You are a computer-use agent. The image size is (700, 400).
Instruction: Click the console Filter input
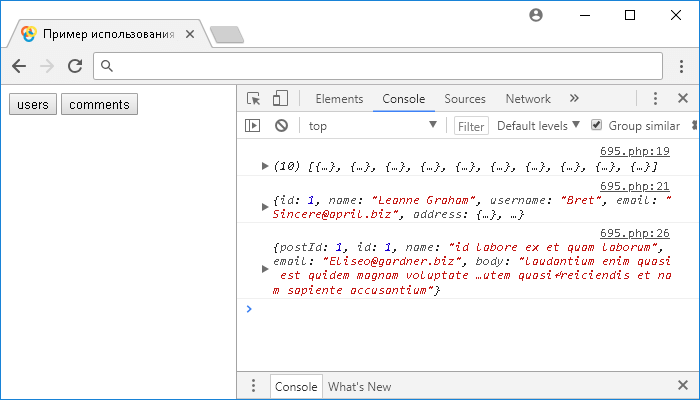(471, 126)
